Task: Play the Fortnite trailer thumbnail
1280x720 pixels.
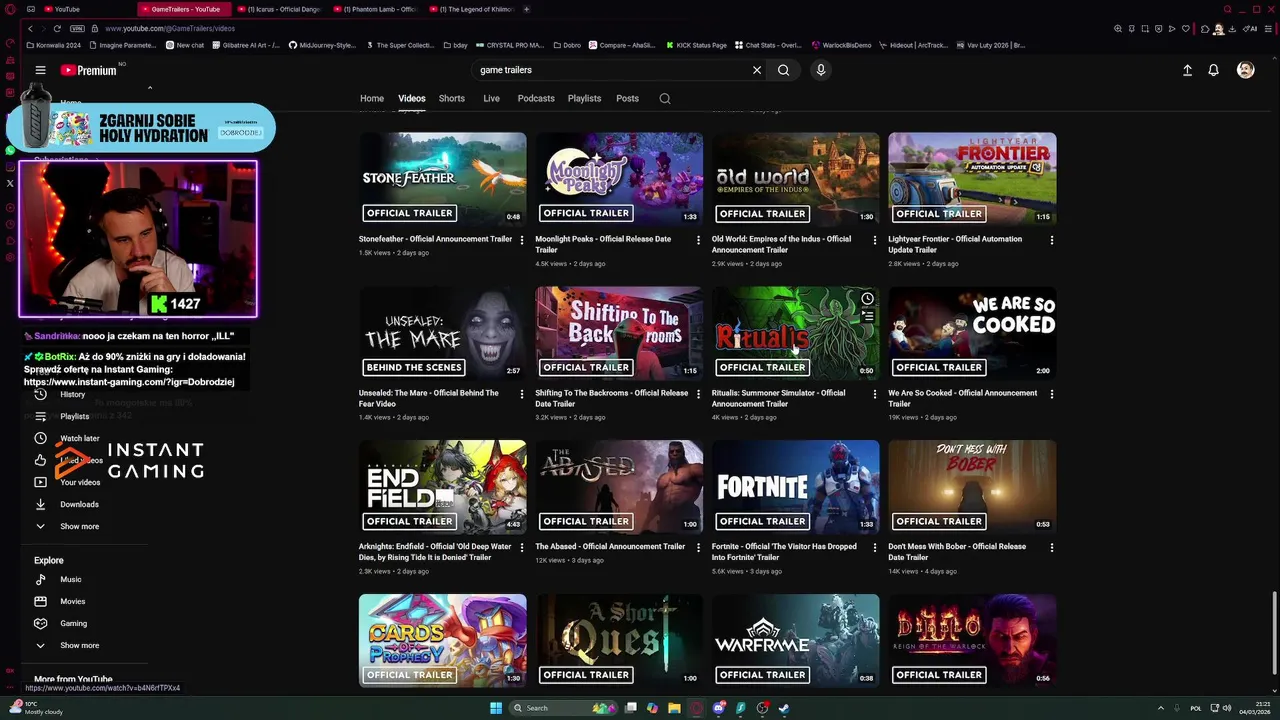Action: [x=796, y=486]
